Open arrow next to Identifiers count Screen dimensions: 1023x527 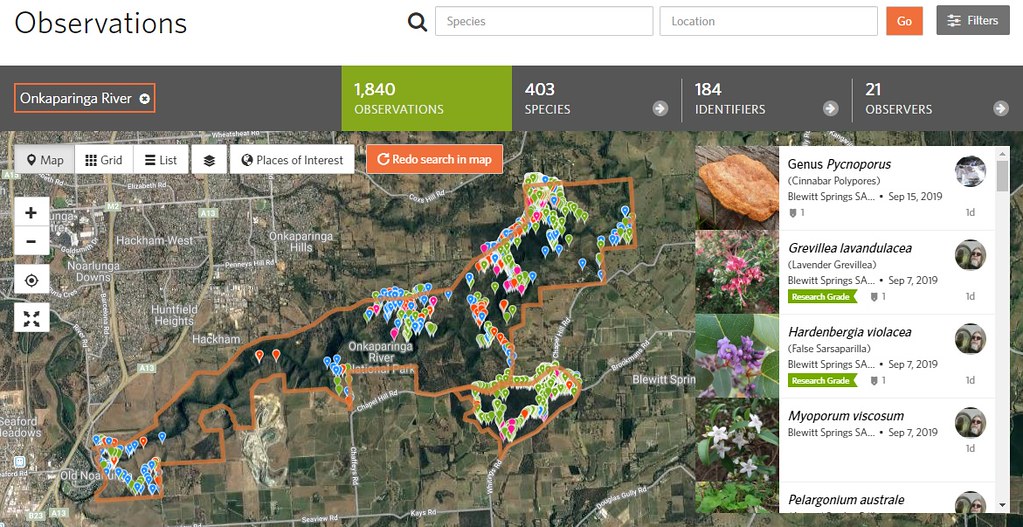click(830, 109)
